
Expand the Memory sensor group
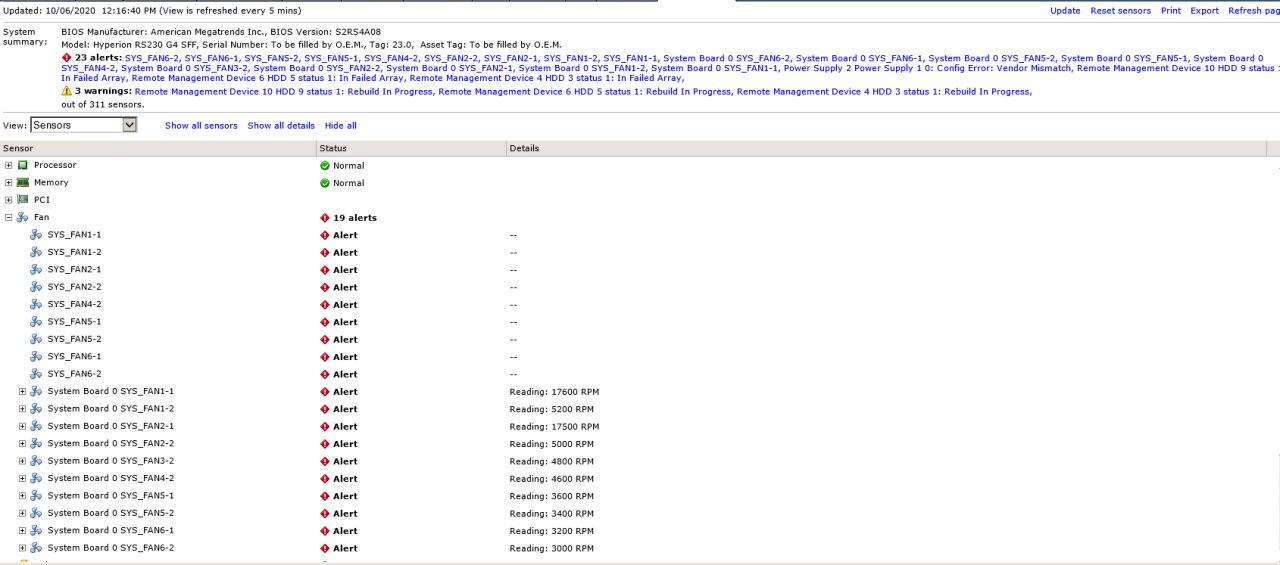(x=9, y=183)
